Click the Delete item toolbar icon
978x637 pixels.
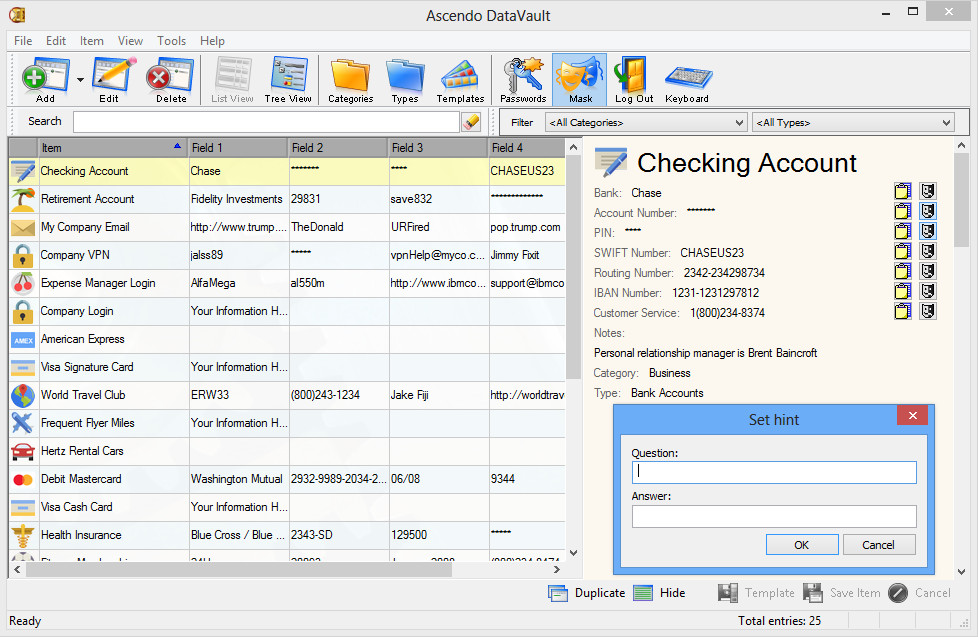[x=170, y=80]
